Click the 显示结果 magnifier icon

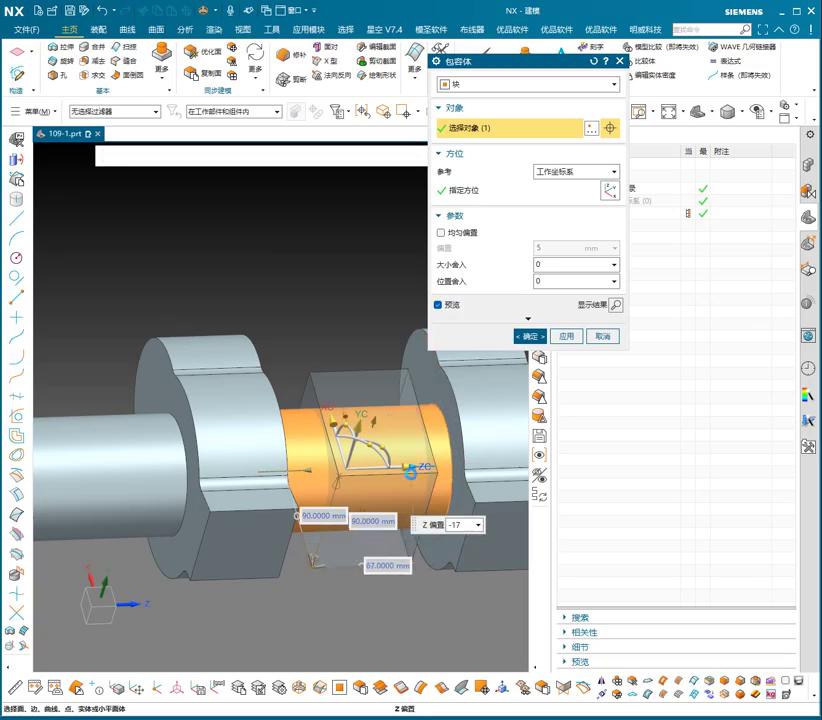(616, 305)
